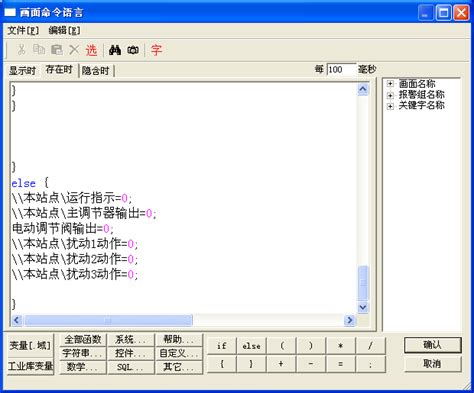Insert the right brace '}' button
The width and height of the screenshot is (474, 393).
pyautogui.click(x=251, y=364)
